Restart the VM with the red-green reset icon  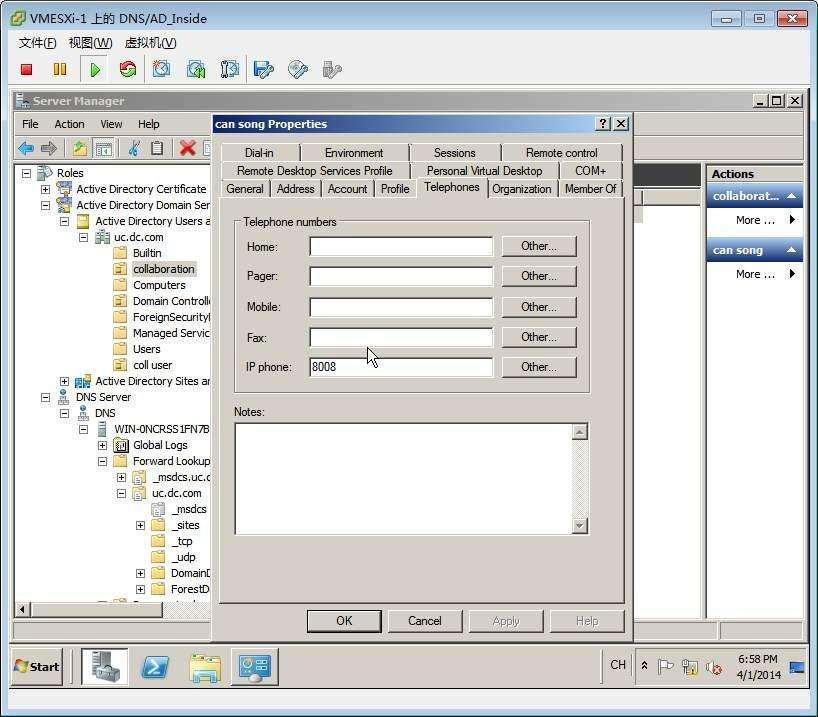pyautogui.click(x=128, y=69)
